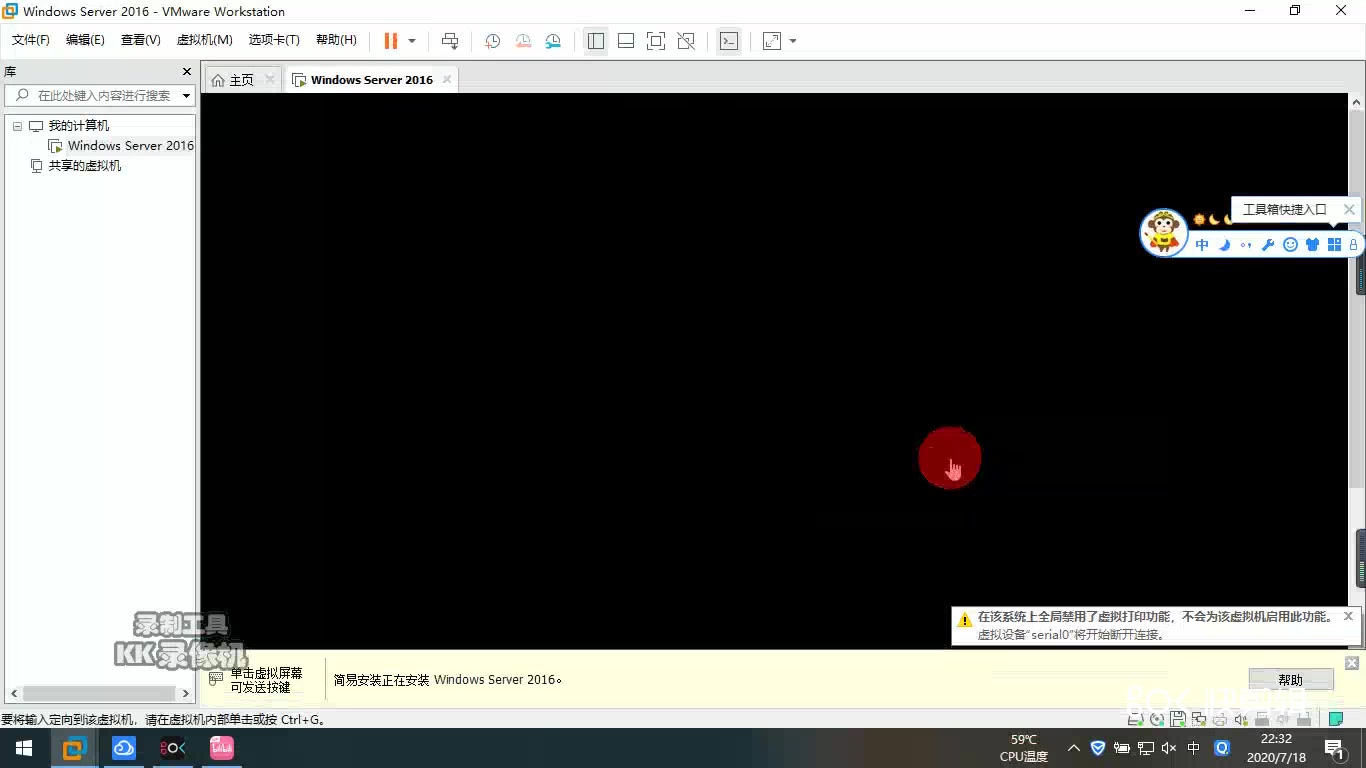Open the wrench tools icon on IME bar
The width and height of the screenshot is (1366, 768).
(1268, 245)
